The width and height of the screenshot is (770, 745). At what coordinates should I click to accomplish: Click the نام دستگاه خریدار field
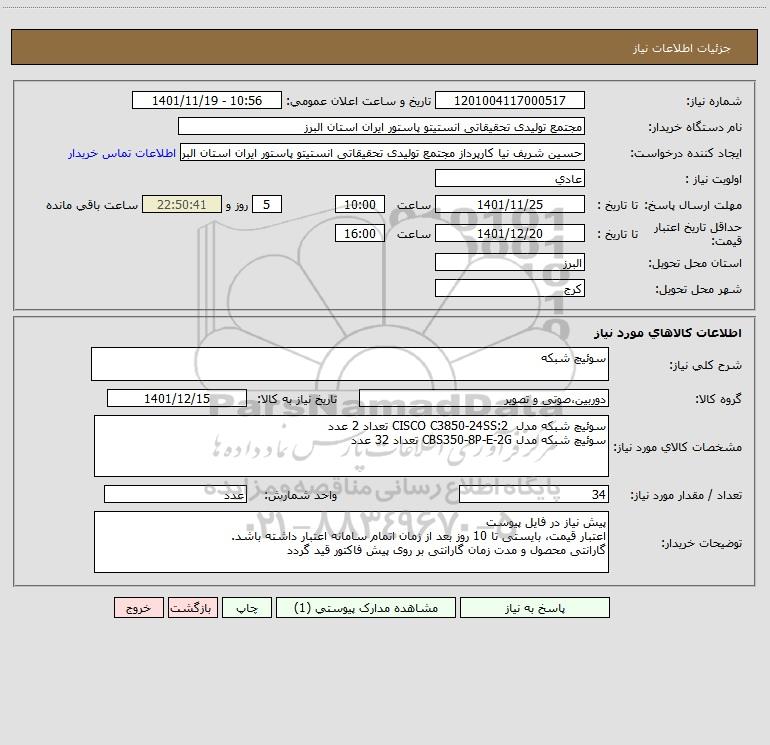pyautogui.click(x=381, y=126)
